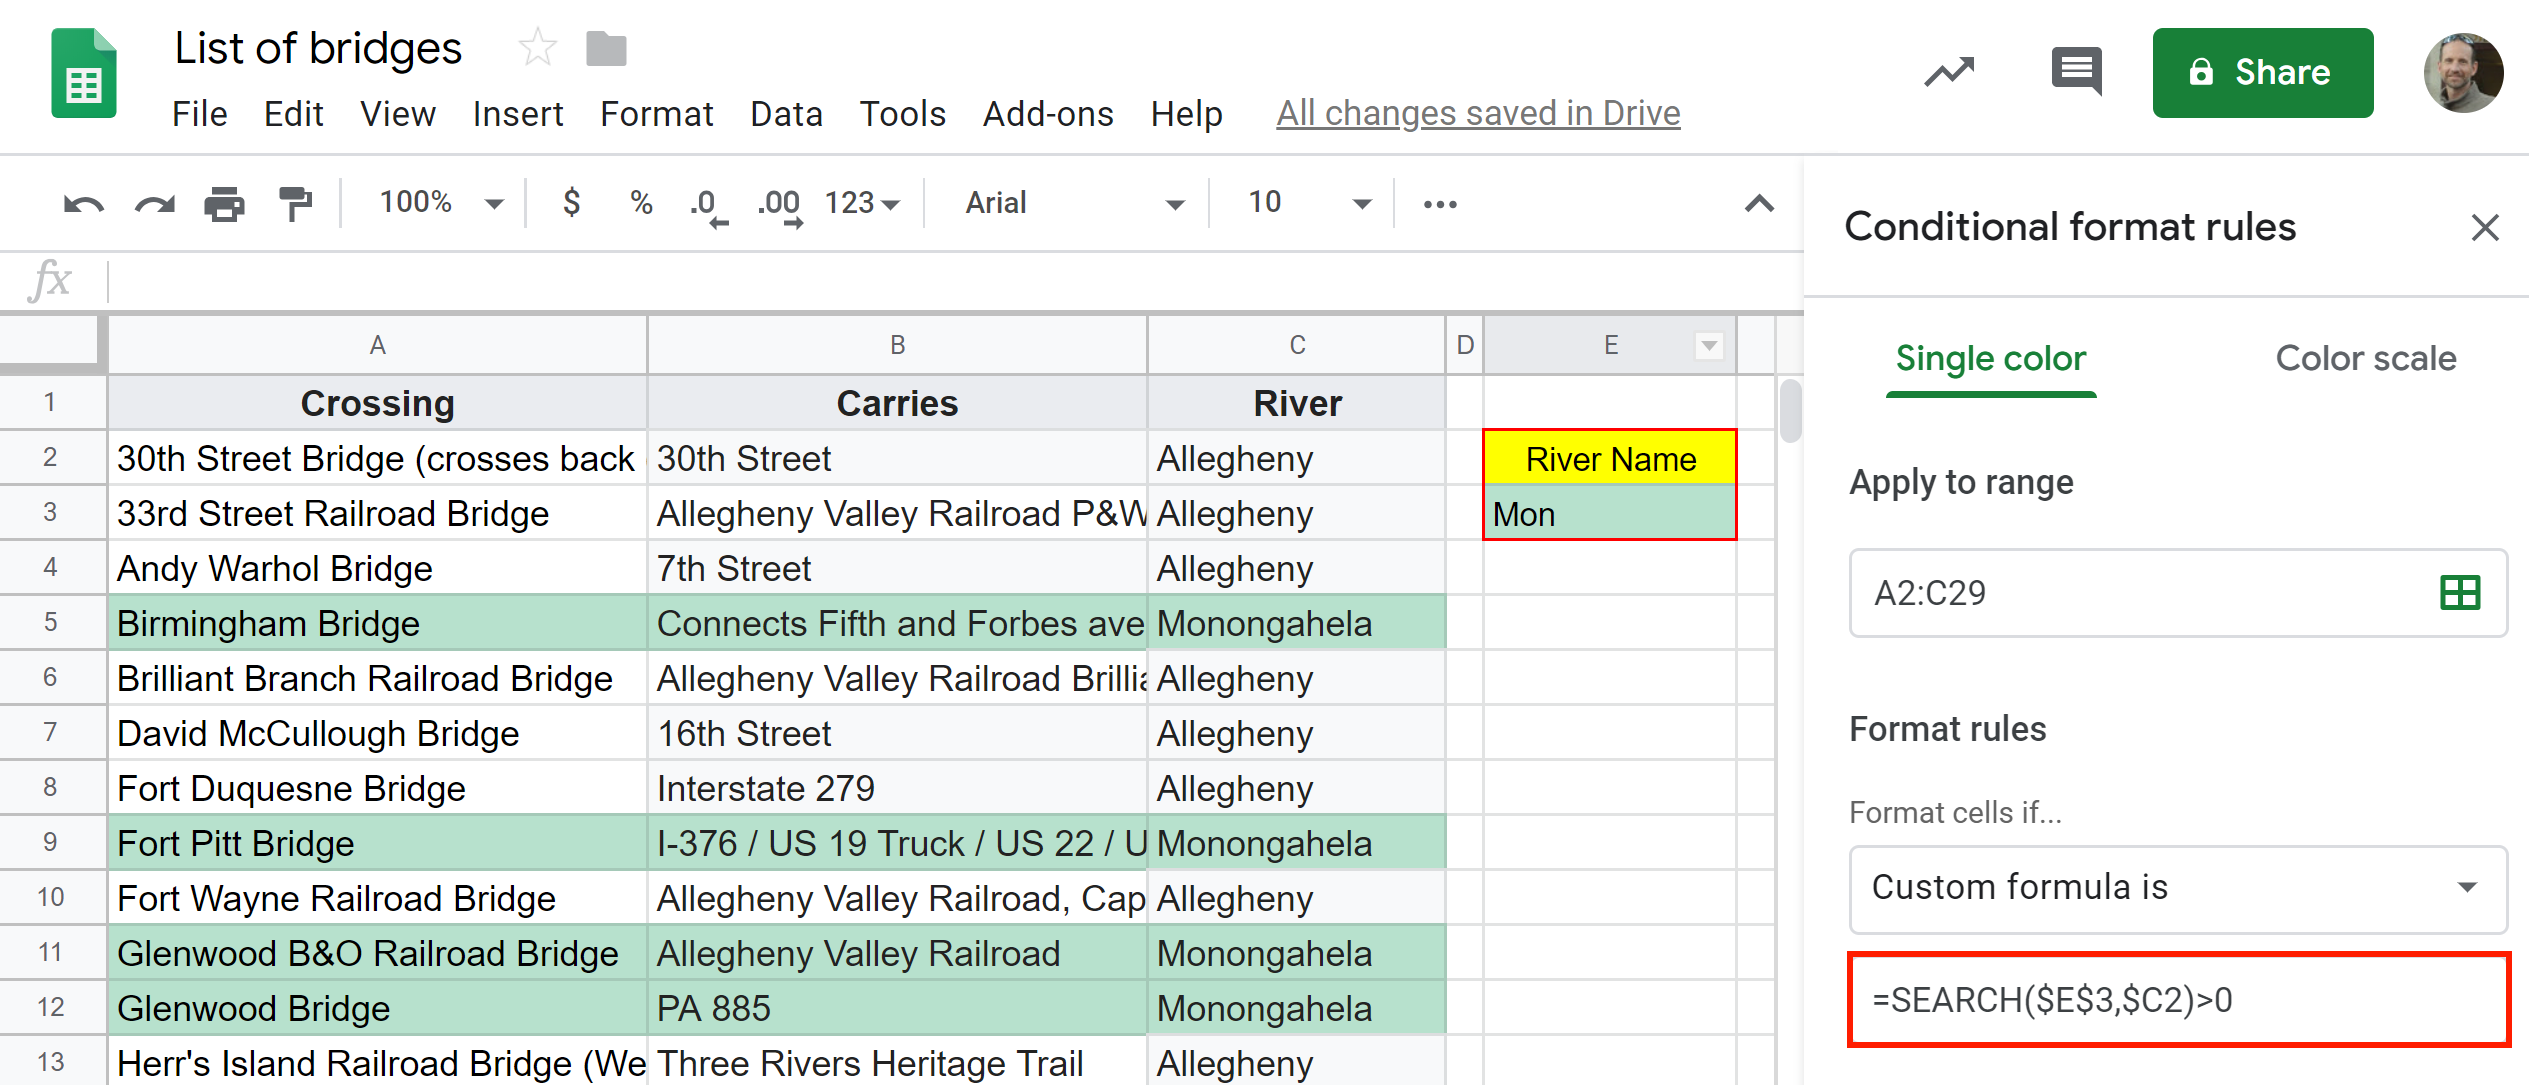Apply percent format
Image resolution: width=2529 pixels, height=1085 pixels.
[639, 203]
